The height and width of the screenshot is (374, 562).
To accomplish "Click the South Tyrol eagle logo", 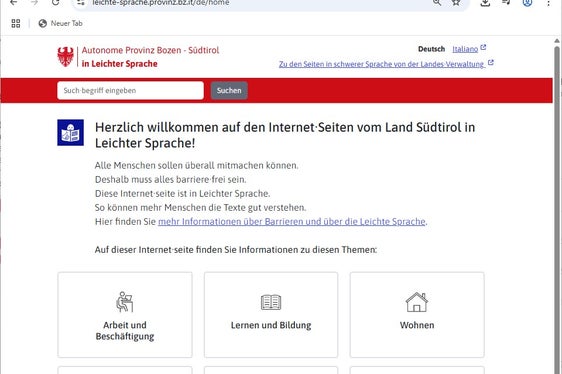I will pos(66,57).
